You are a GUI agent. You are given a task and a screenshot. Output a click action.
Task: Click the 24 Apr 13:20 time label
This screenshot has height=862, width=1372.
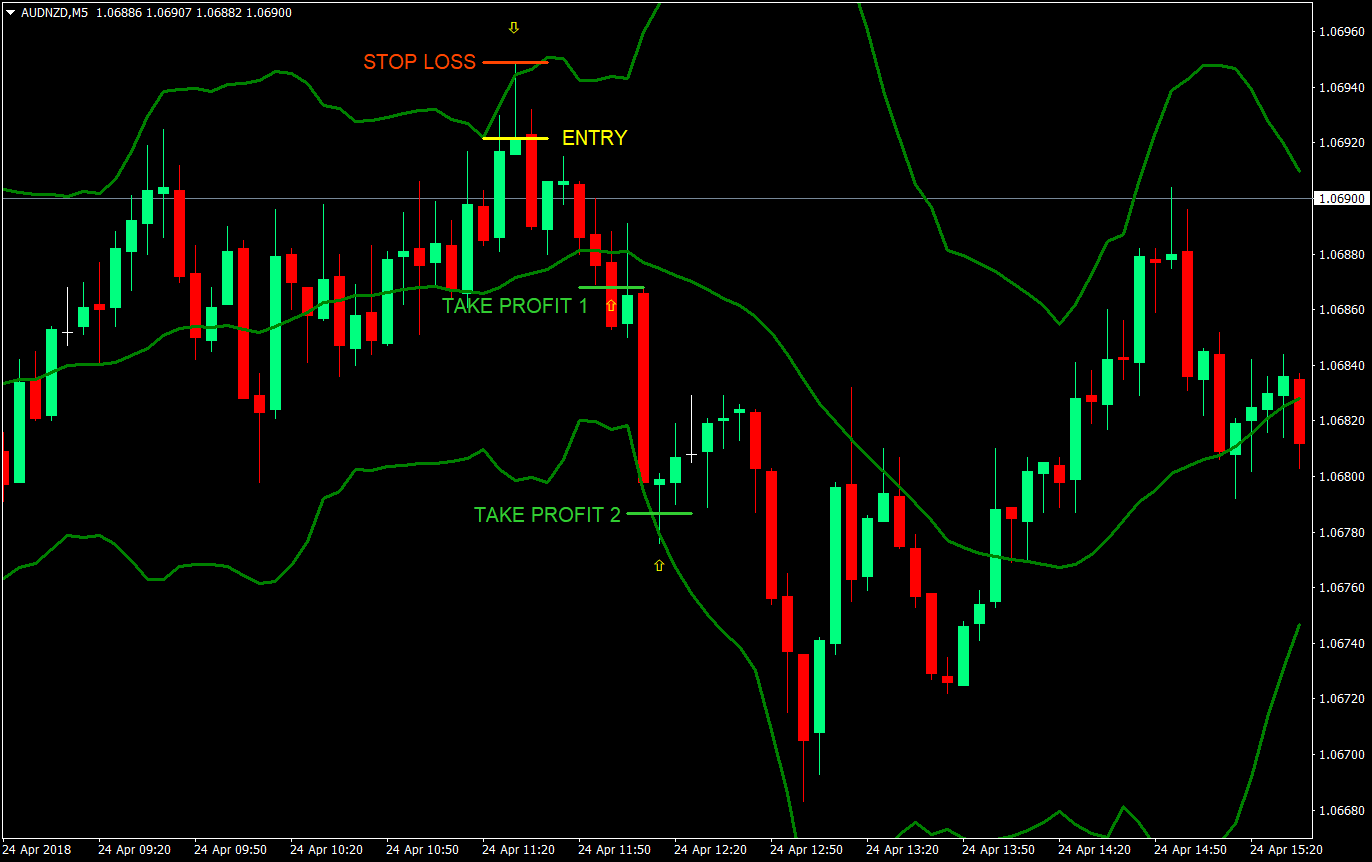[902, 850]
